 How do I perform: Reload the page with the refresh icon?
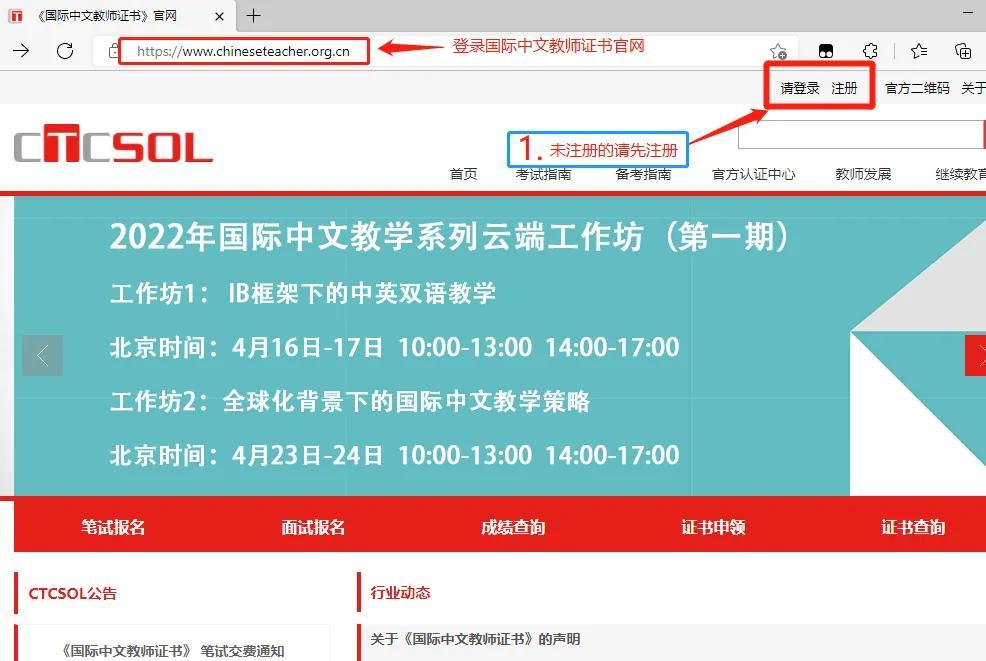click(65, 50)
